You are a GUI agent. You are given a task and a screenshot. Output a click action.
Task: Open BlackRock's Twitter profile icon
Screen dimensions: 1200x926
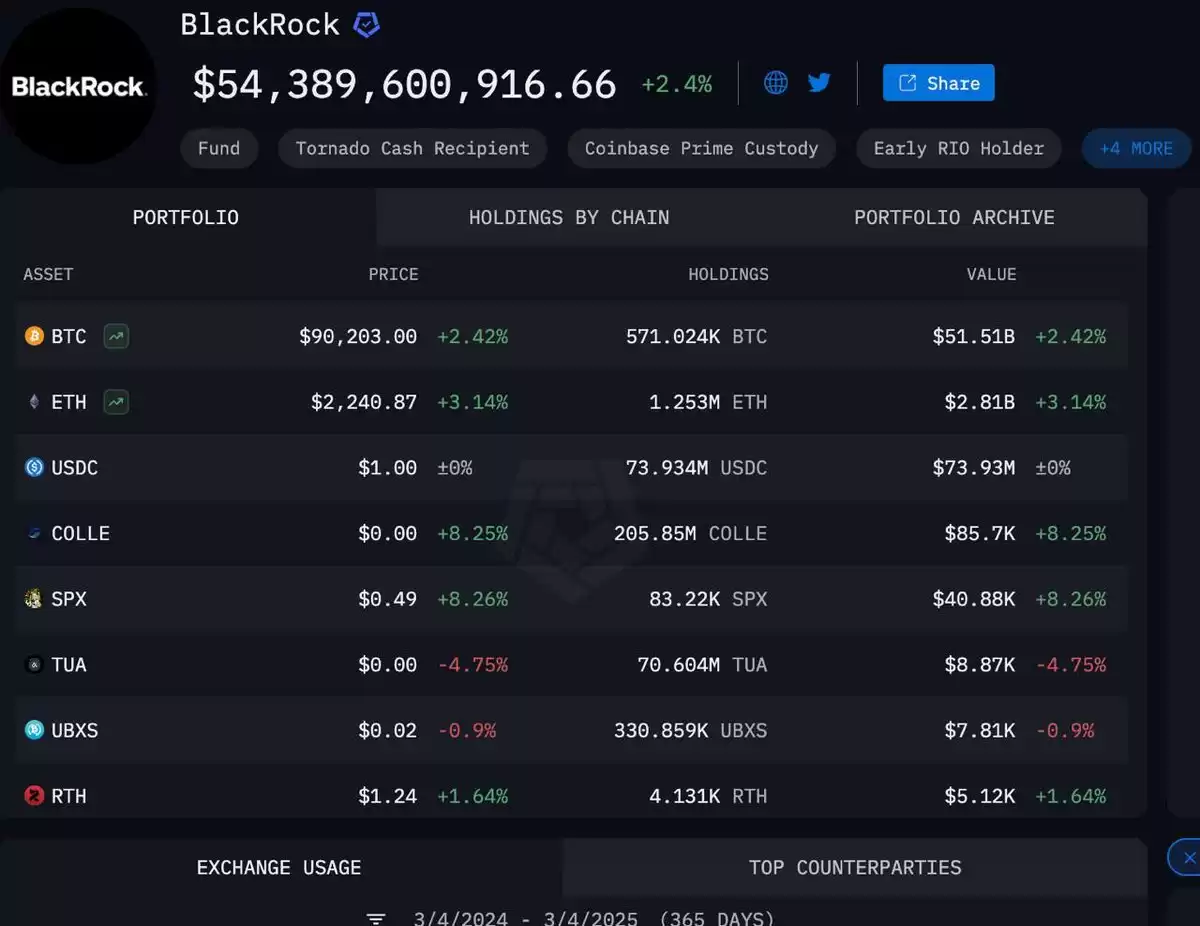[x=819, y=83]
